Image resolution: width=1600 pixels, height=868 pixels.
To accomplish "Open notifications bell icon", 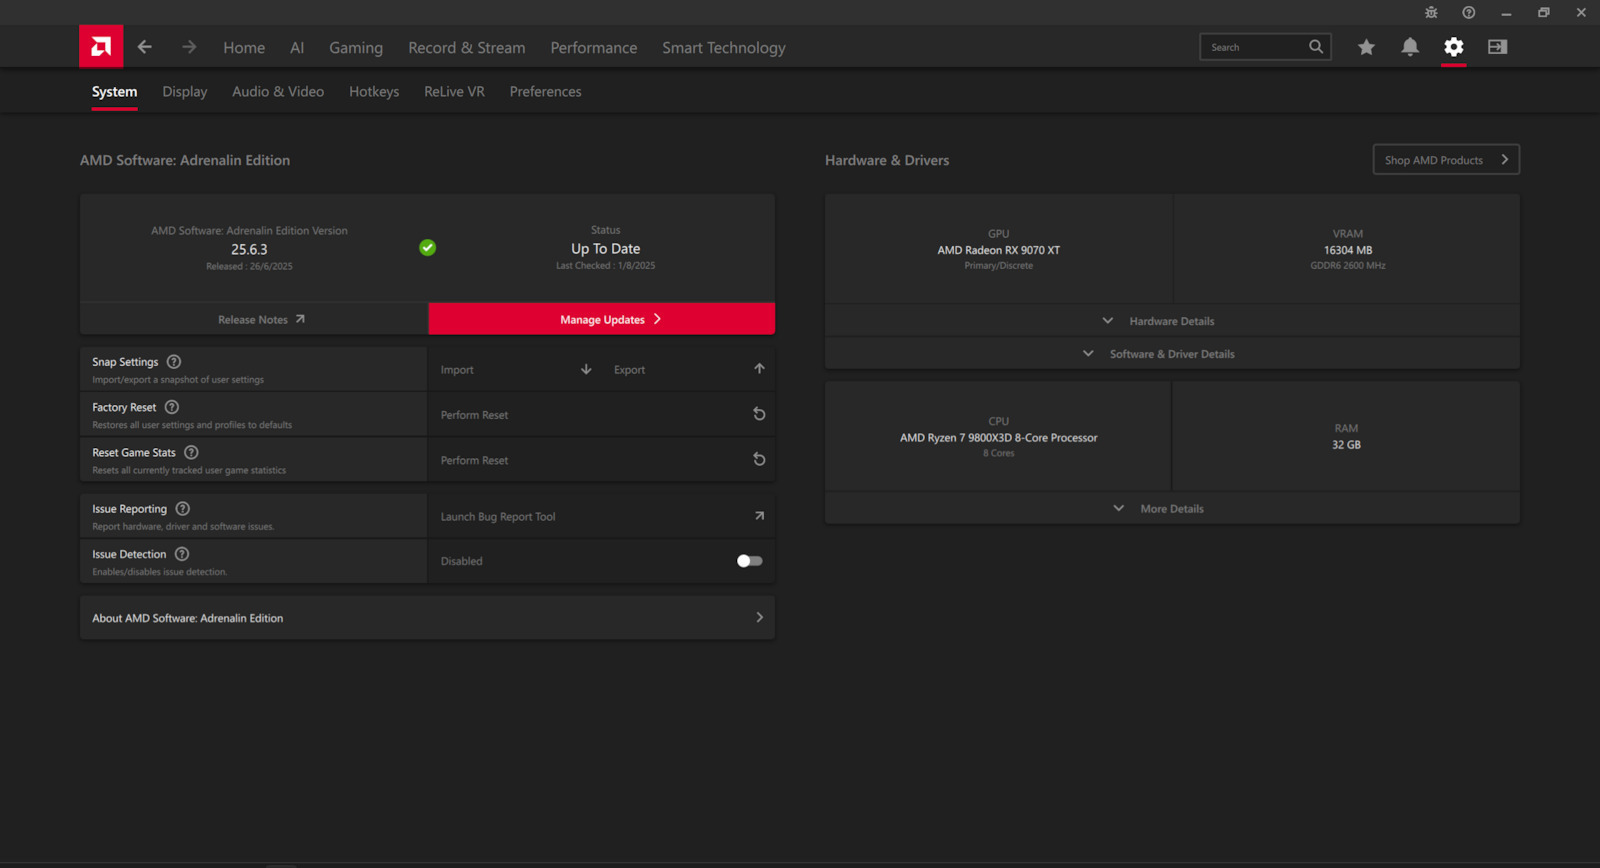I will (1410, 47).
